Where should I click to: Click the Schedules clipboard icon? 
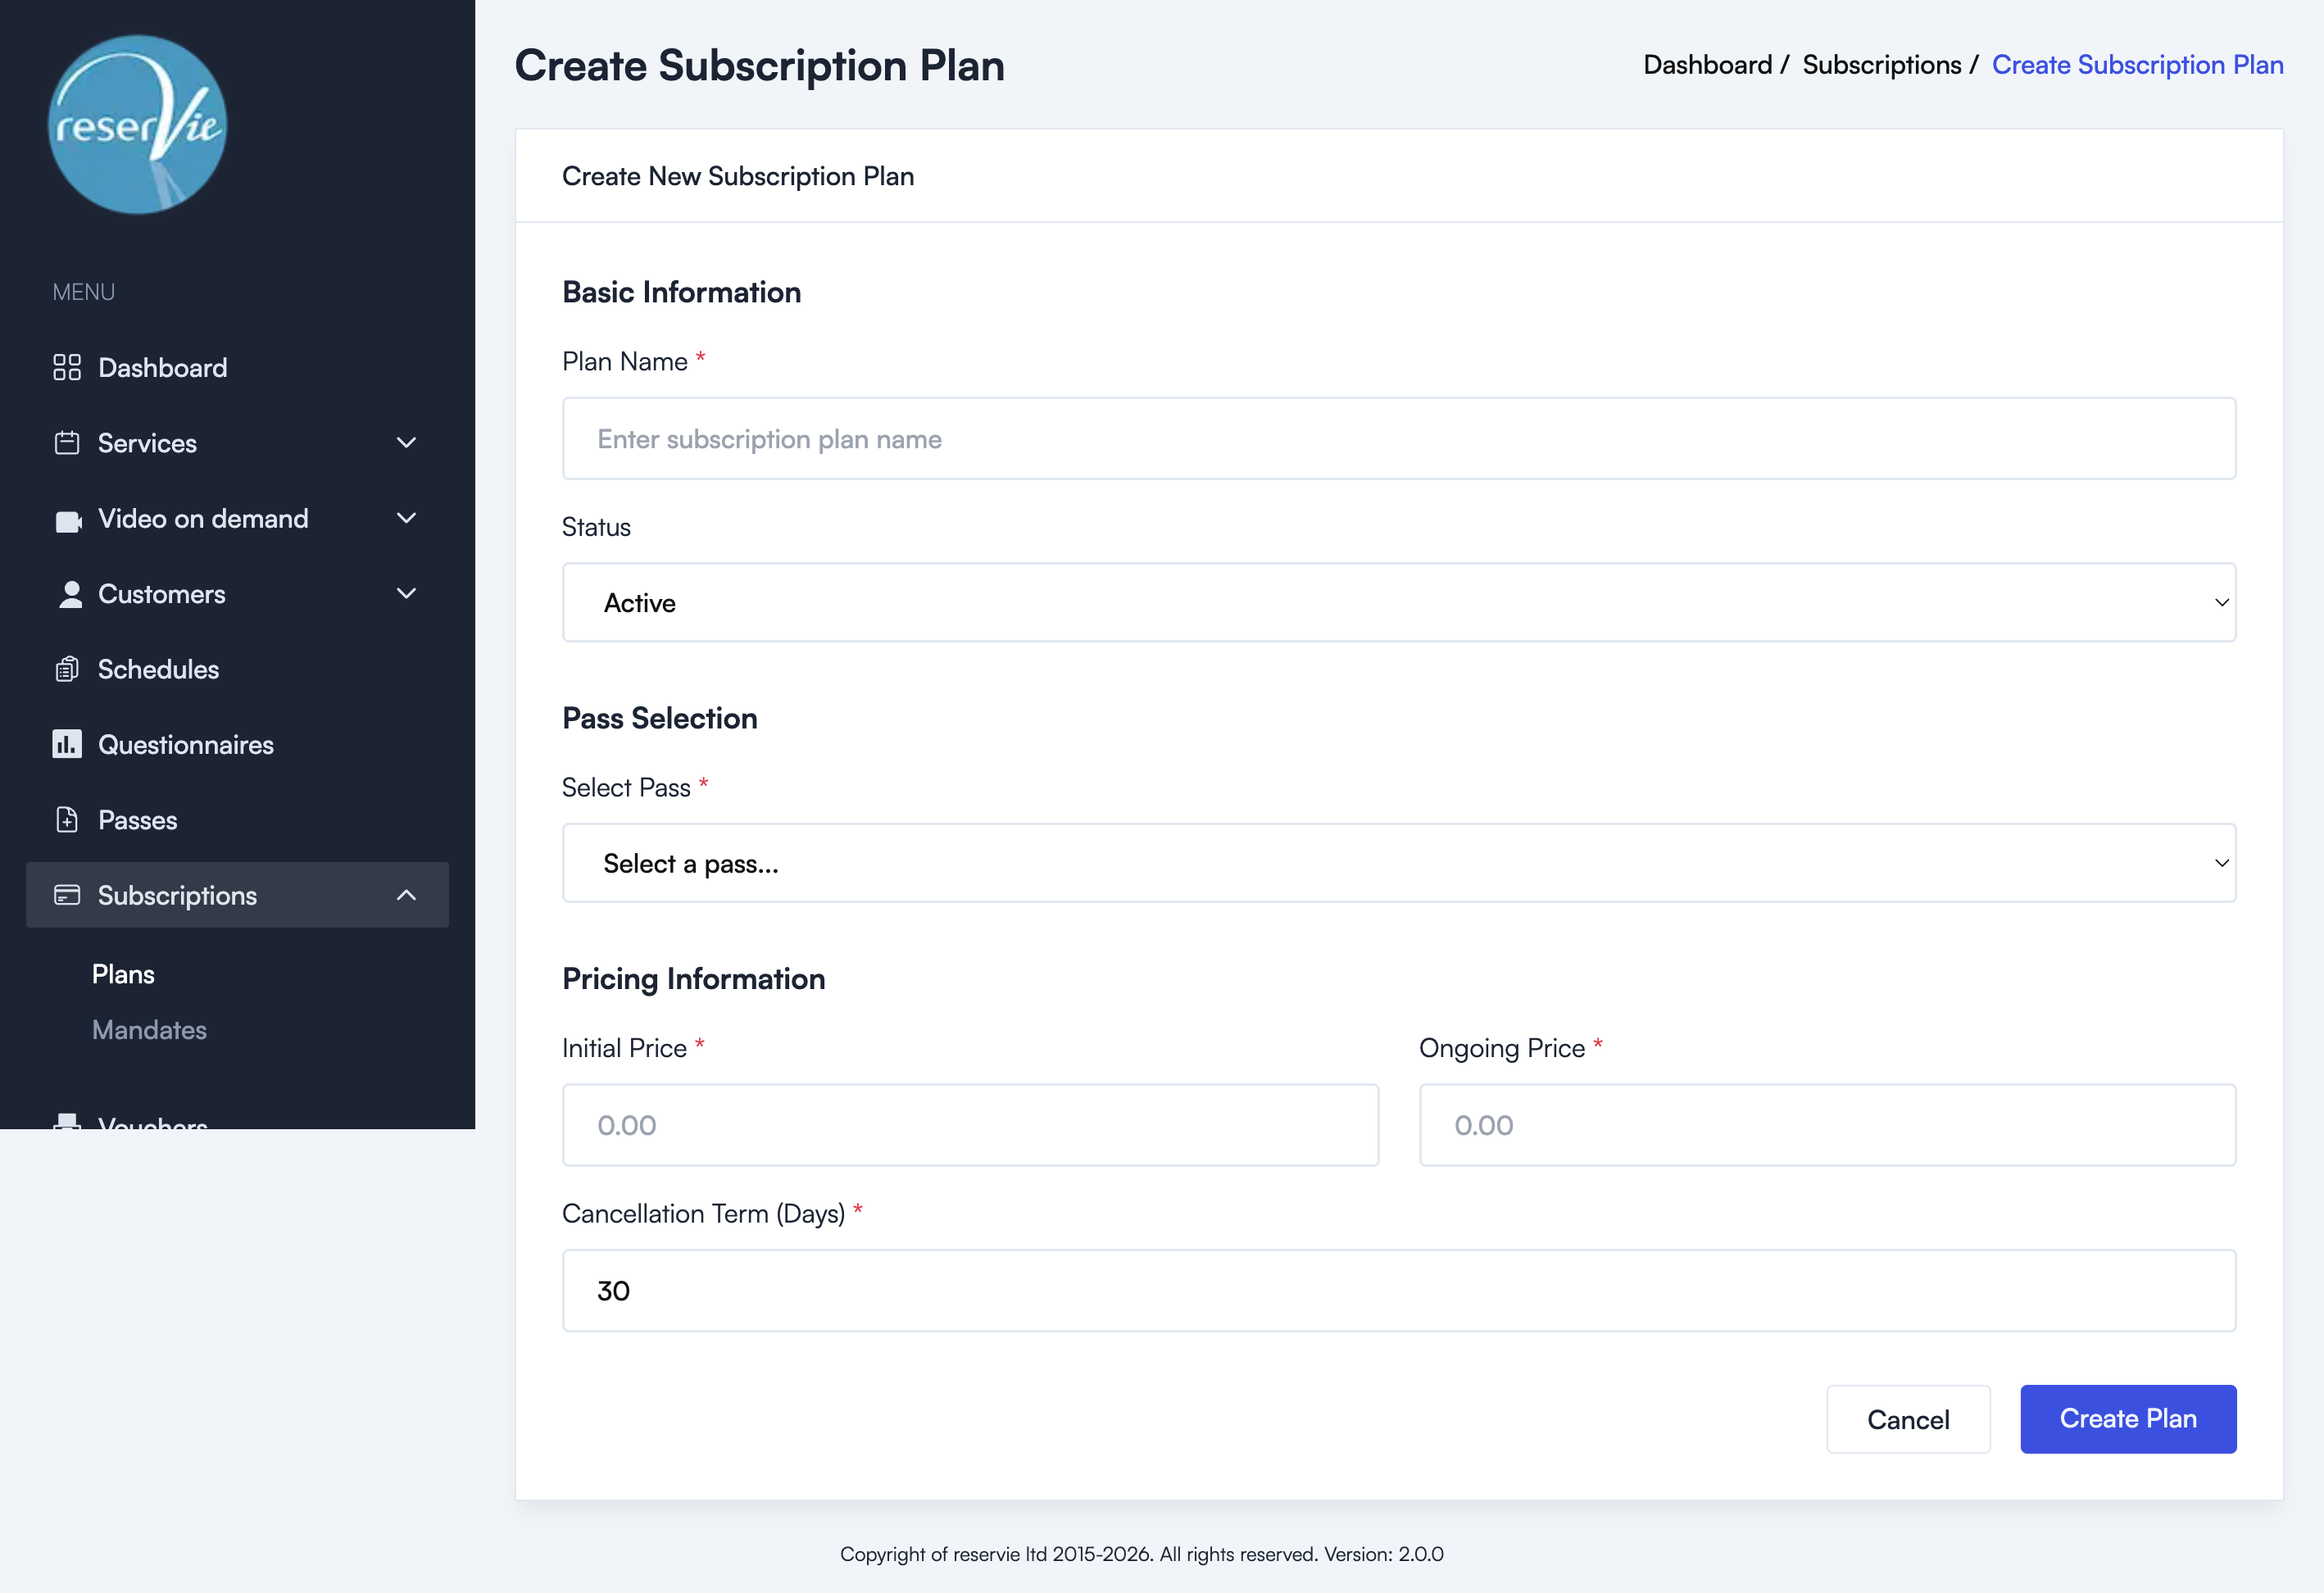point(67,668)
